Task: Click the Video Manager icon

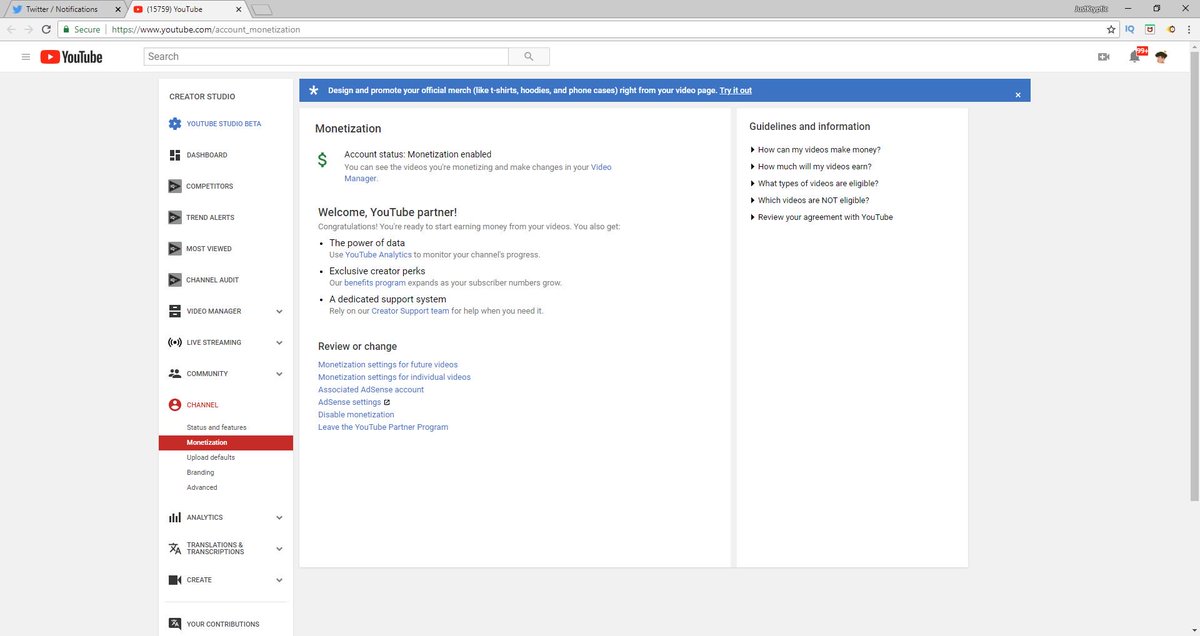Action: click(175, 311)
